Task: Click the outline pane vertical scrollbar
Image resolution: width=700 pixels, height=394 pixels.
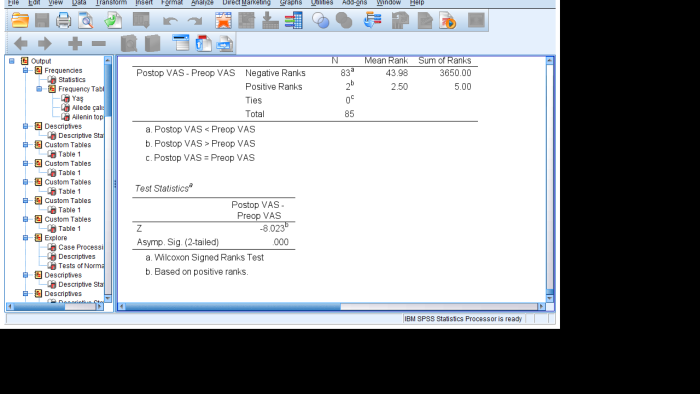Action: point(108,178)
